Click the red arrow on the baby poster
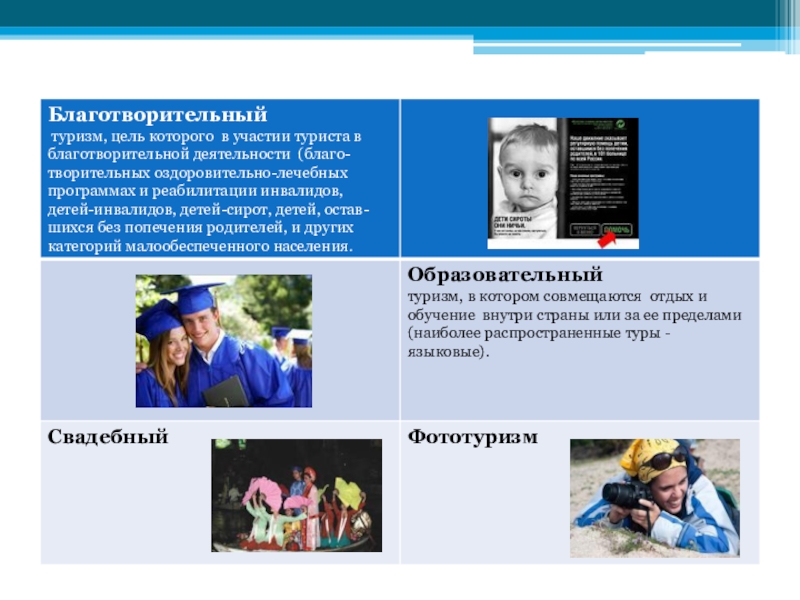The image size is (800, 600). pyautogui.click(x=607, y=240)
